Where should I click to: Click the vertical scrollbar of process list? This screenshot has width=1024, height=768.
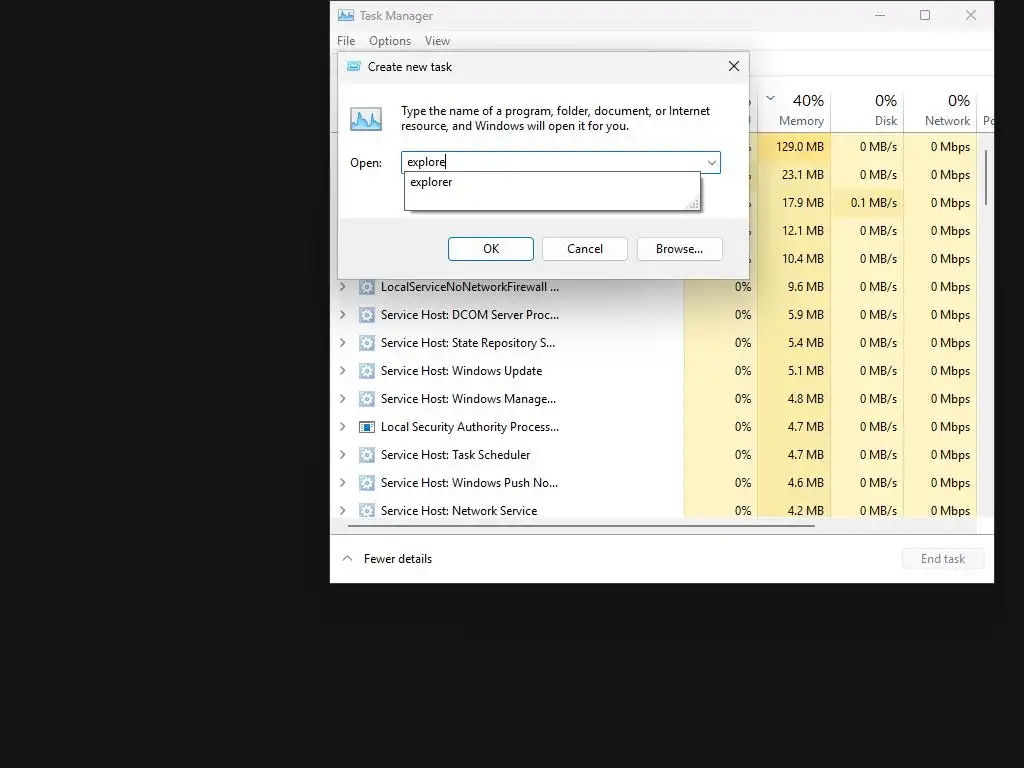pos(985,178)
